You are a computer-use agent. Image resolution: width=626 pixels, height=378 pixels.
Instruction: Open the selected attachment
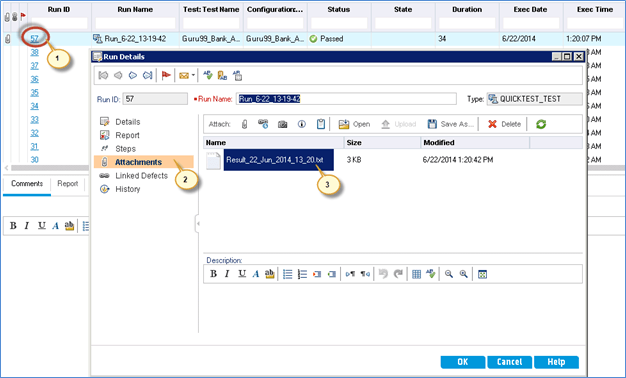(x=355, y=124)
